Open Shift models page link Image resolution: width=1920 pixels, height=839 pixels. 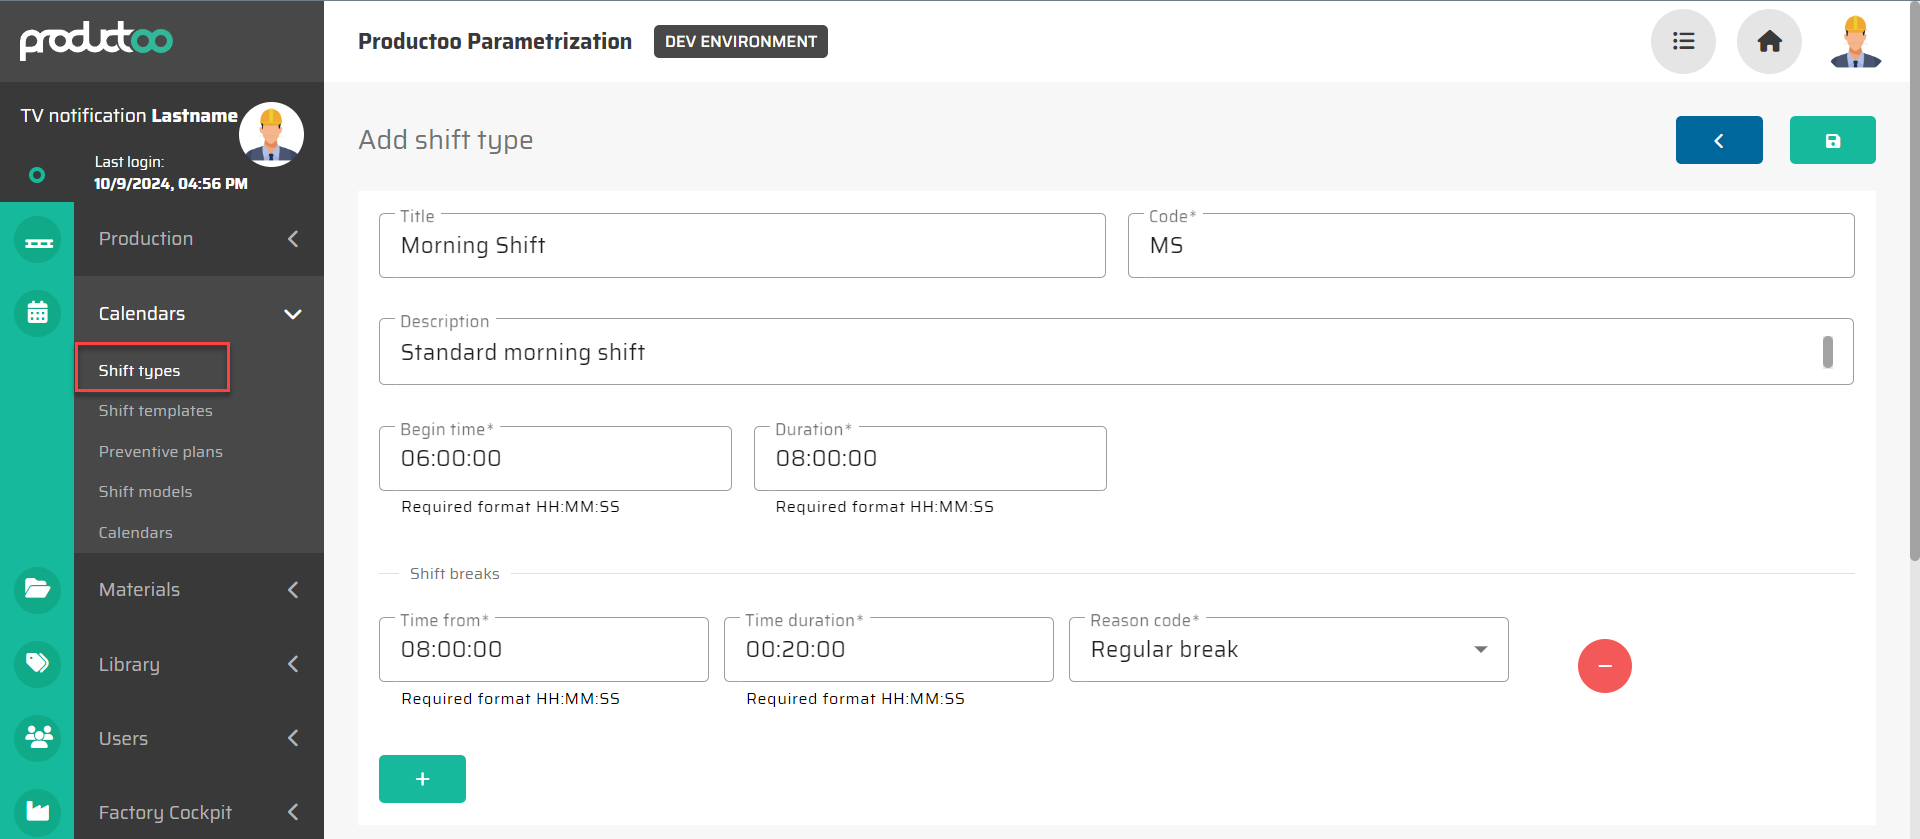coord(145,492)
